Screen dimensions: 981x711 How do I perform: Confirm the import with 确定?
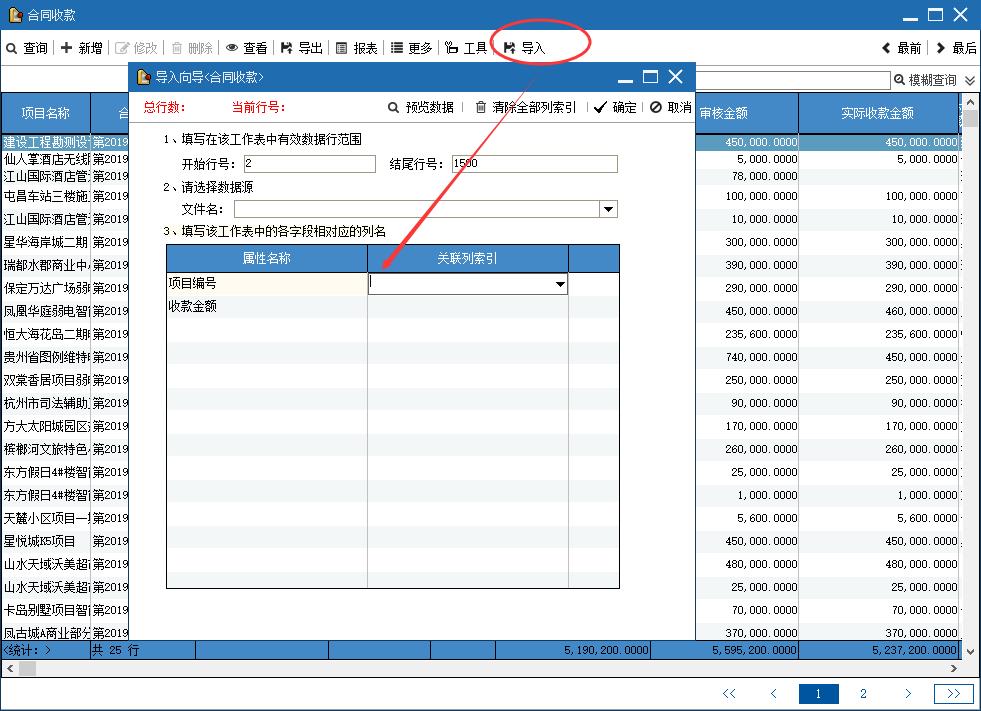pos(615,107)
